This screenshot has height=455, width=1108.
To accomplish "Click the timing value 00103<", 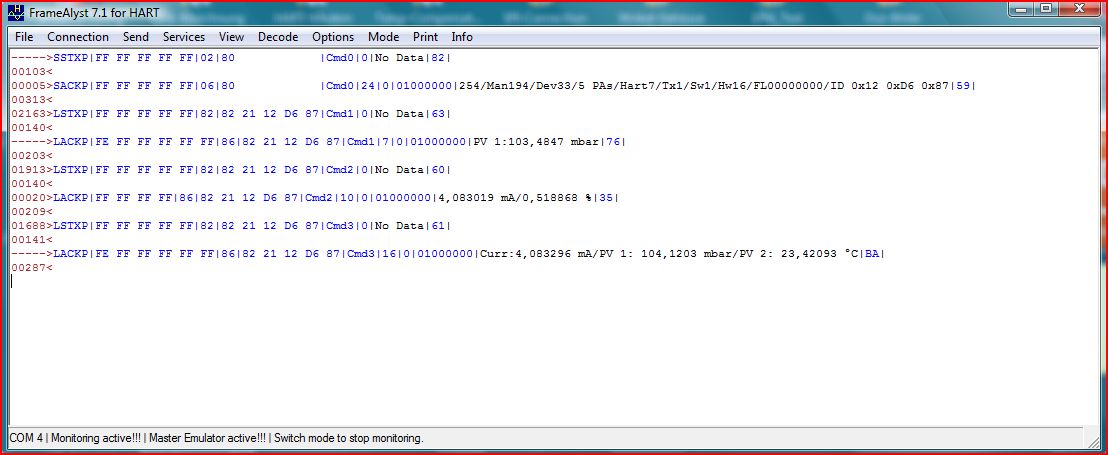I will tap(32, 72).
